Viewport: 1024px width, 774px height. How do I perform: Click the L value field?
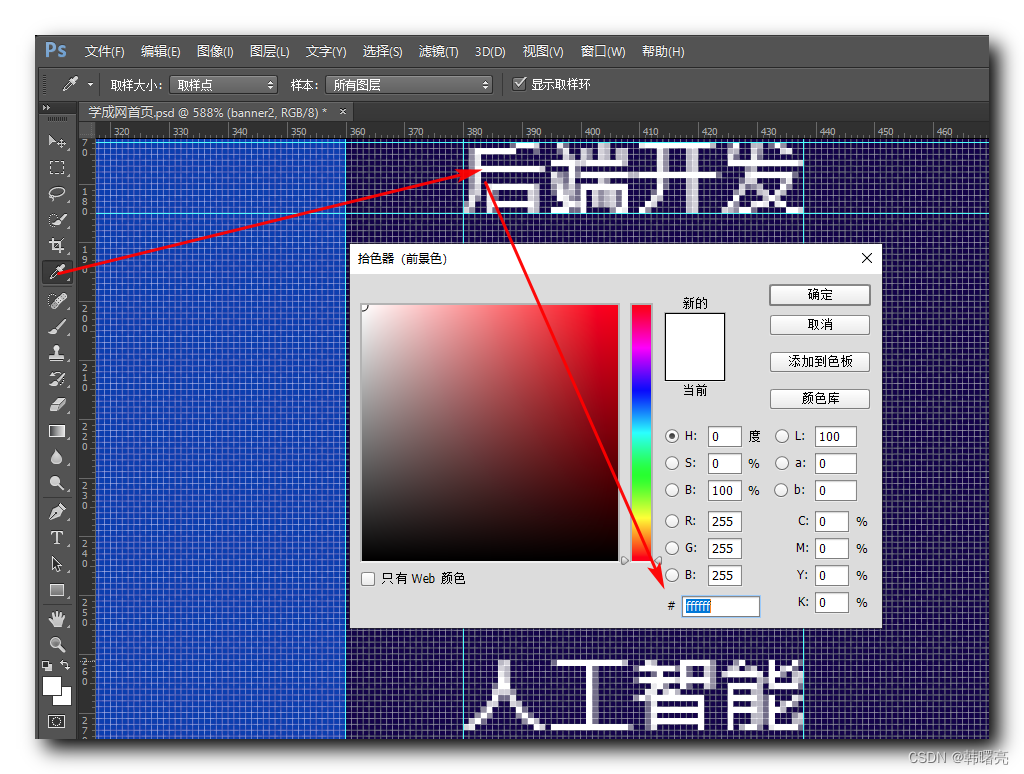click(x=835, y=436)
